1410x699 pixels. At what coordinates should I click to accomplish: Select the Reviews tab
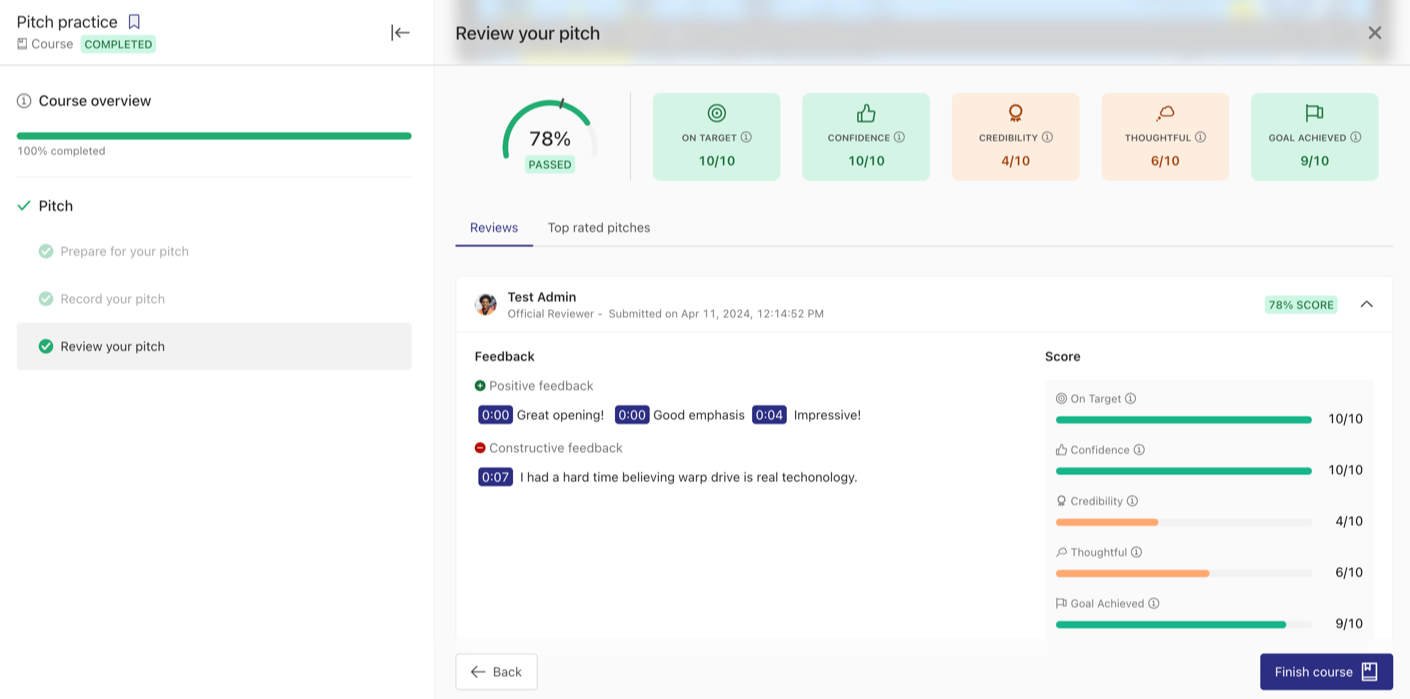[x=494, y=228]
